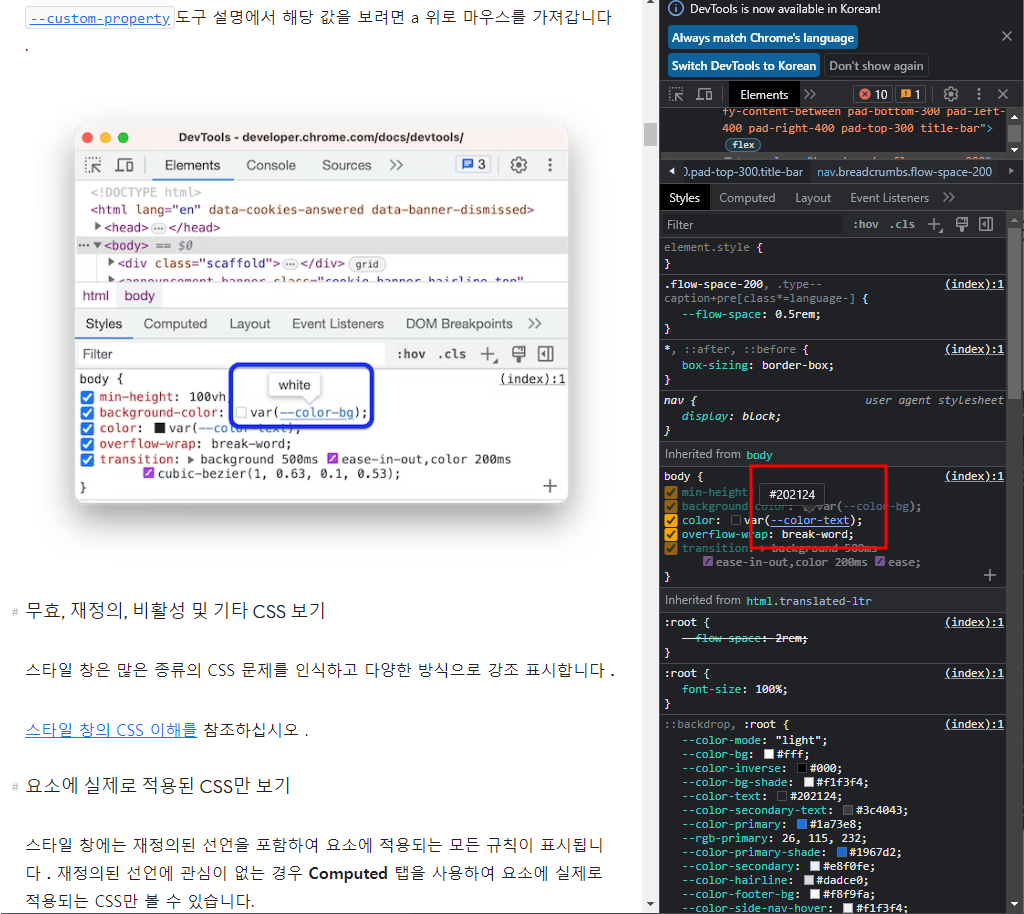Click anchor hash beside 무효, 재정의 heading
The height and width of the screenshot is (914, 1024).
14,612
